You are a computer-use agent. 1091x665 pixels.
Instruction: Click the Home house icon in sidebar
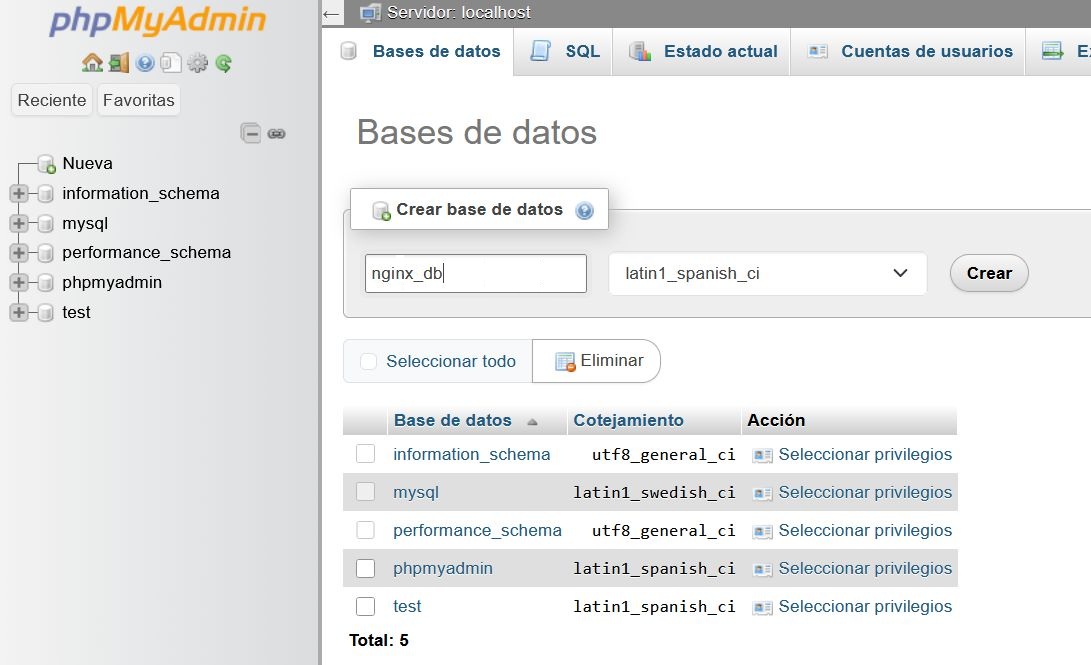click(92, 63)
